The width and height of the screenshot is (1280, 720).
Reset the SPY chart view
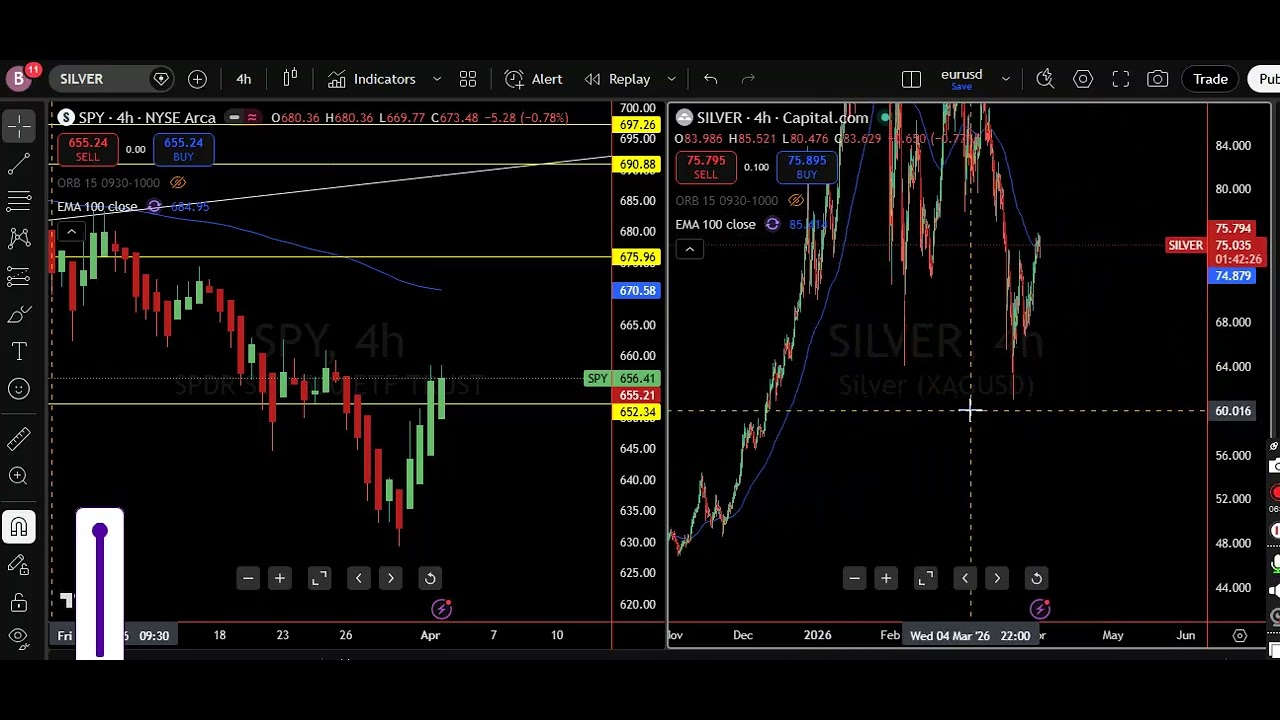click(430, 578)
